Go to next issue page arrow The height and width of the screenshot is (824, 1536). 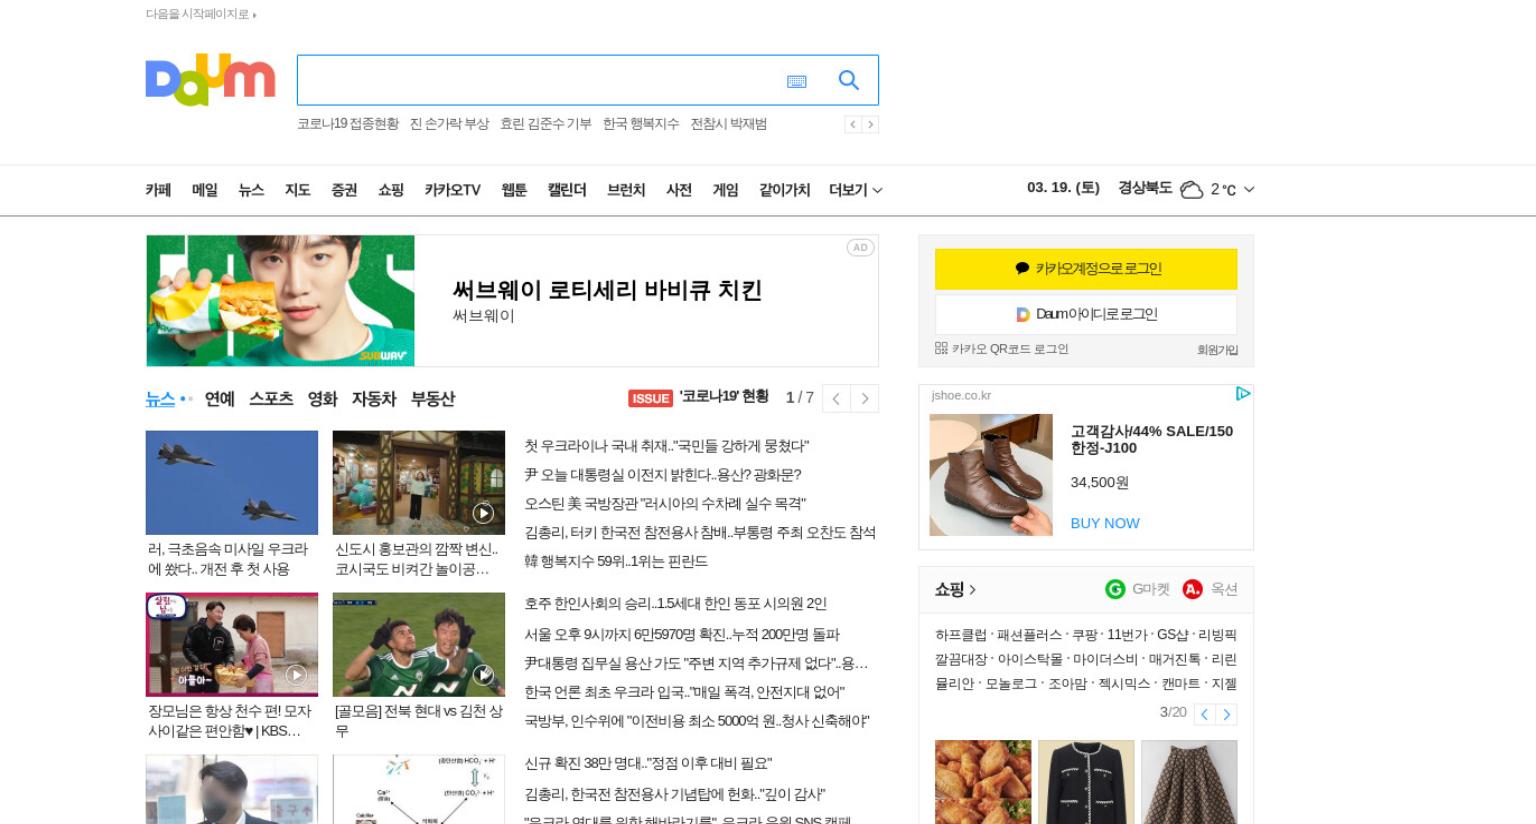point(865,398)
